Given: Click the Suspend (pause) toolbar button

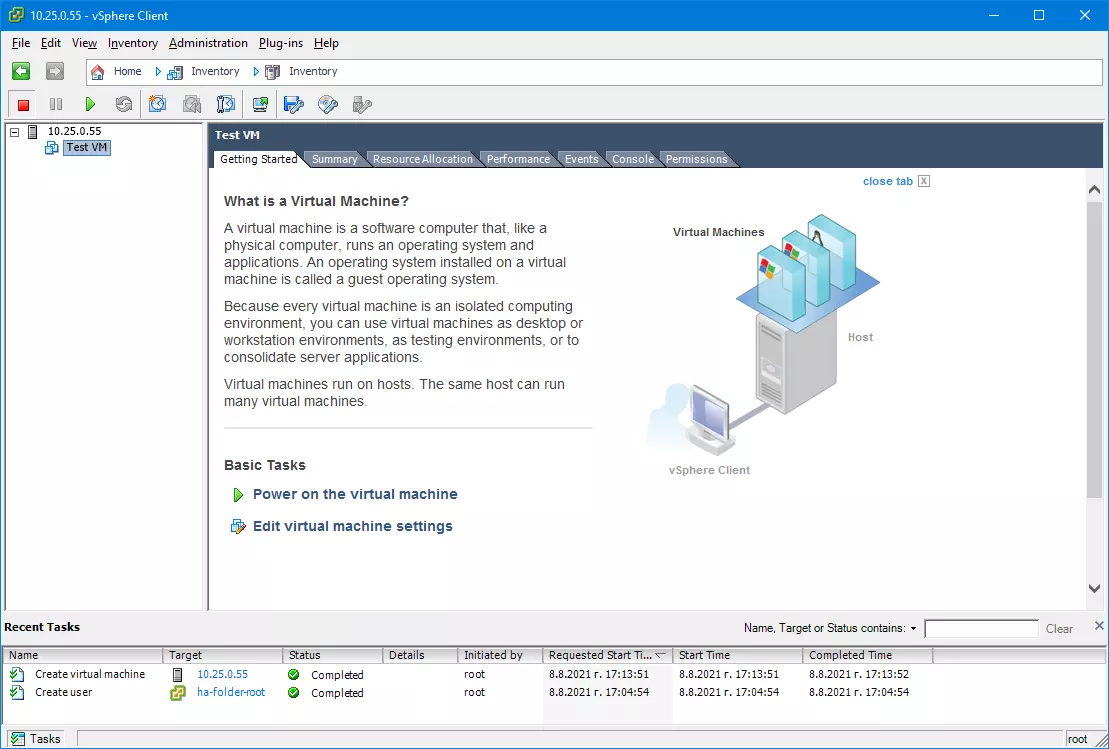Looking at the screenshot, I should [56, 105].
